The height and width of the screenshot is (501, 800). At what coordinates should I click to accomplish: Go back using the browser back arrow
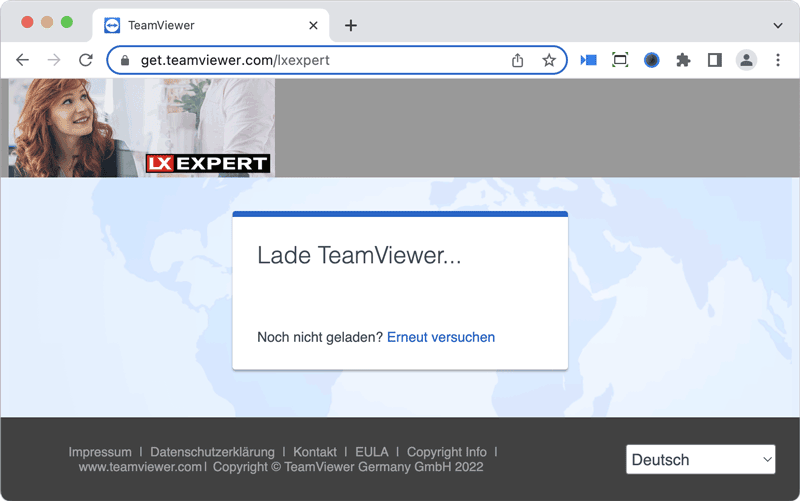click(22, 60)
